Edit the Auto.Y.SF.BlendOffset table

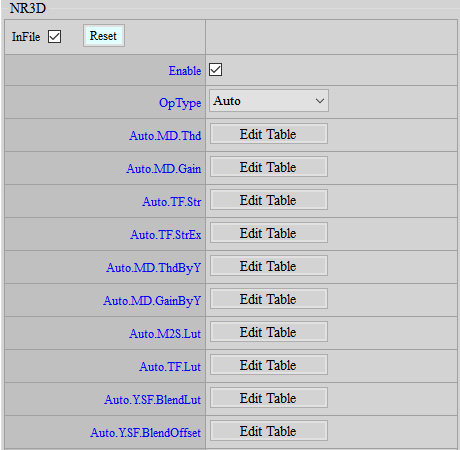tap(269, 431)
